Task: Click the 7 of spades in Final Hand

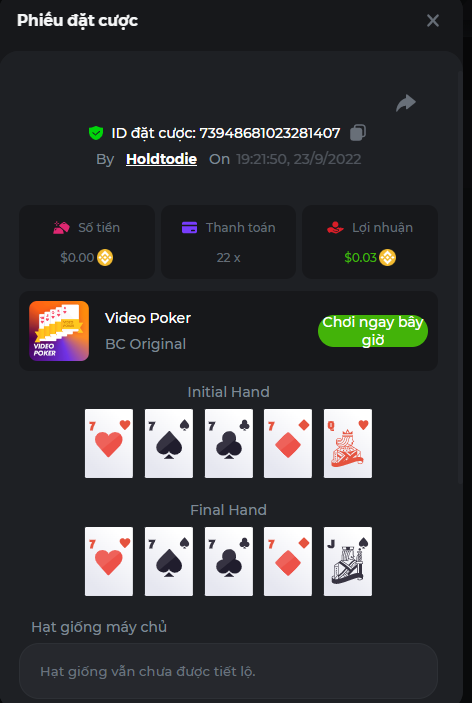Action: point(169,561)
